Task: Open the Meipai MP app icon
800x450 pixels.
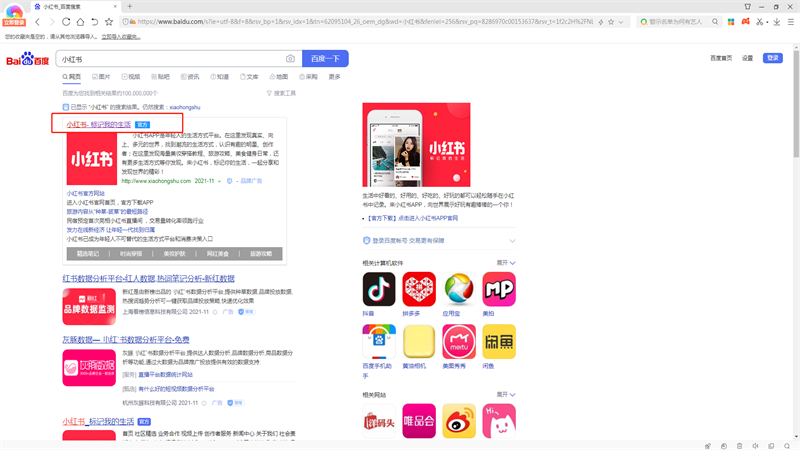Action: [x=499, y=289]
